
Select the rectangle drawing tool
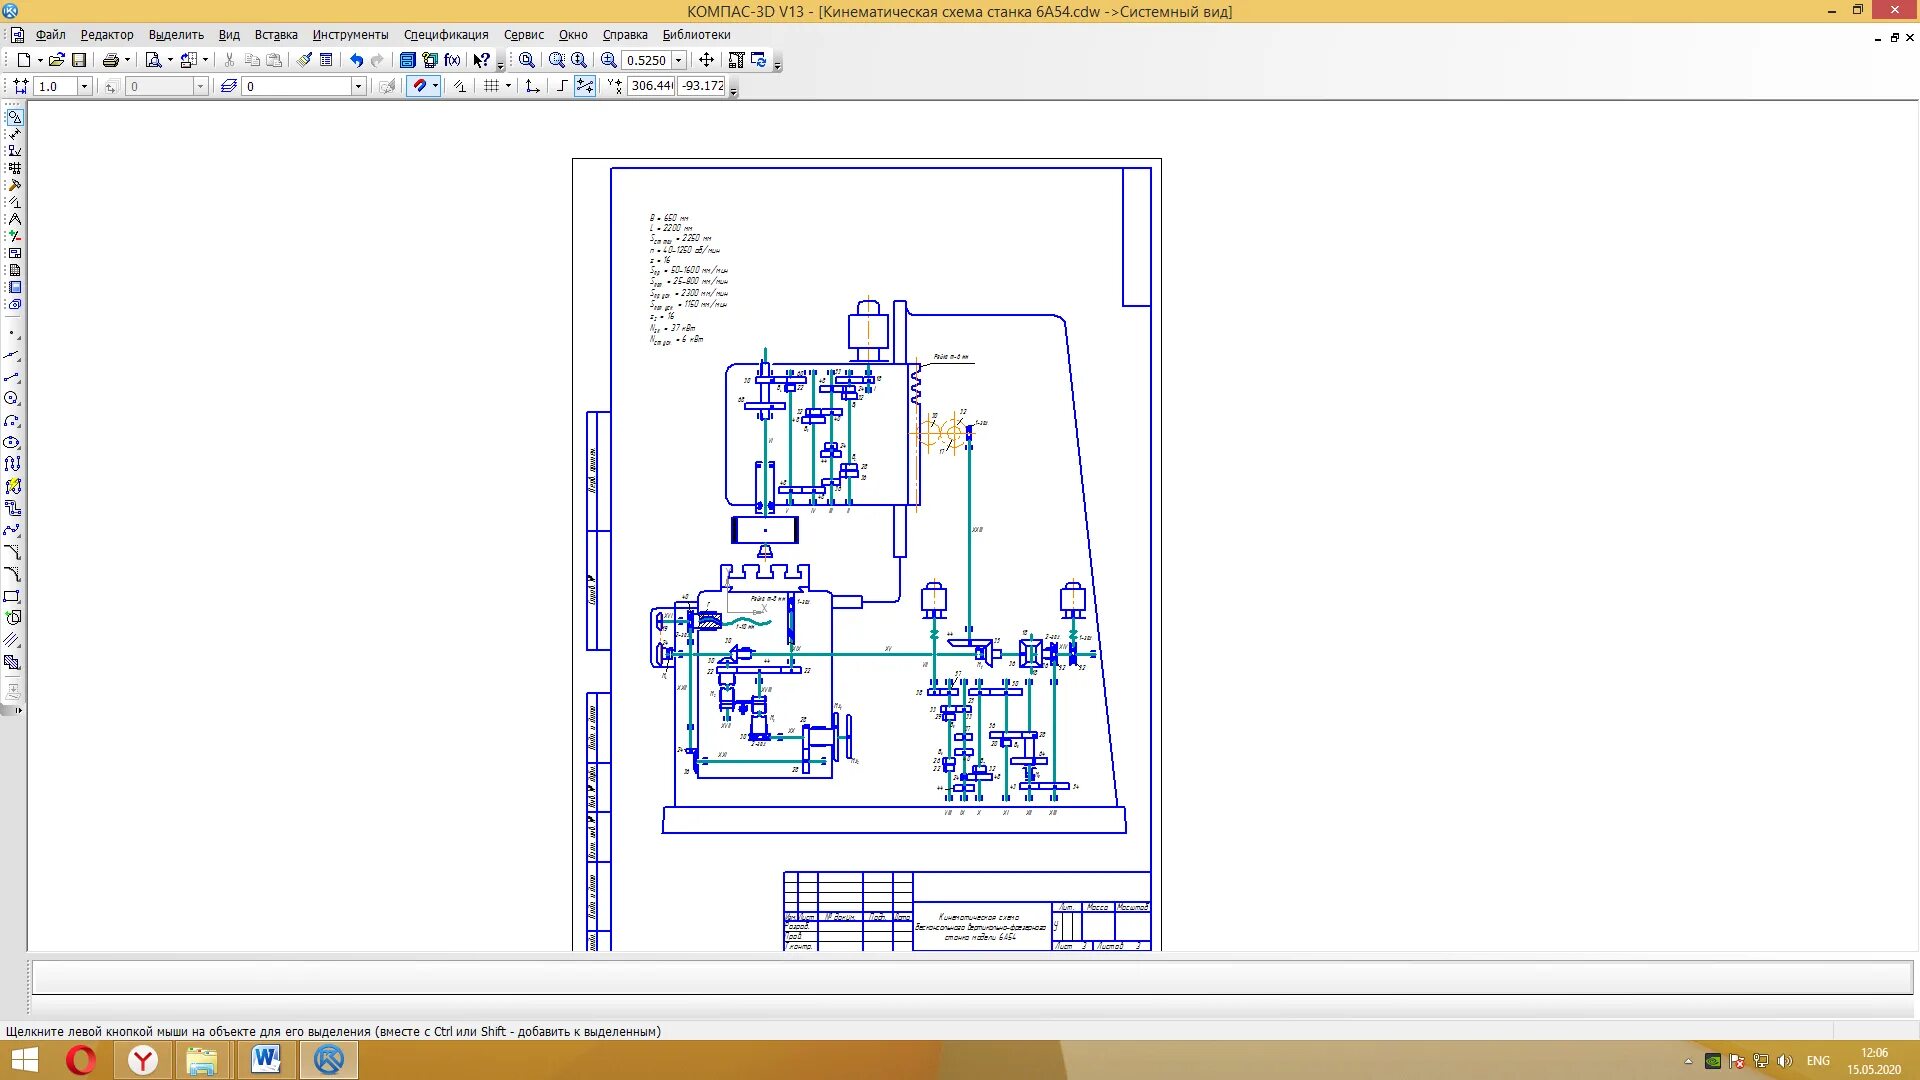[x=12, y=596]
